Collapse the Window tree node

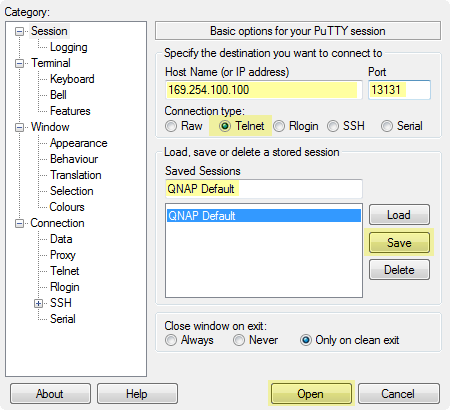pyautogui.click(x=19, y=127)
